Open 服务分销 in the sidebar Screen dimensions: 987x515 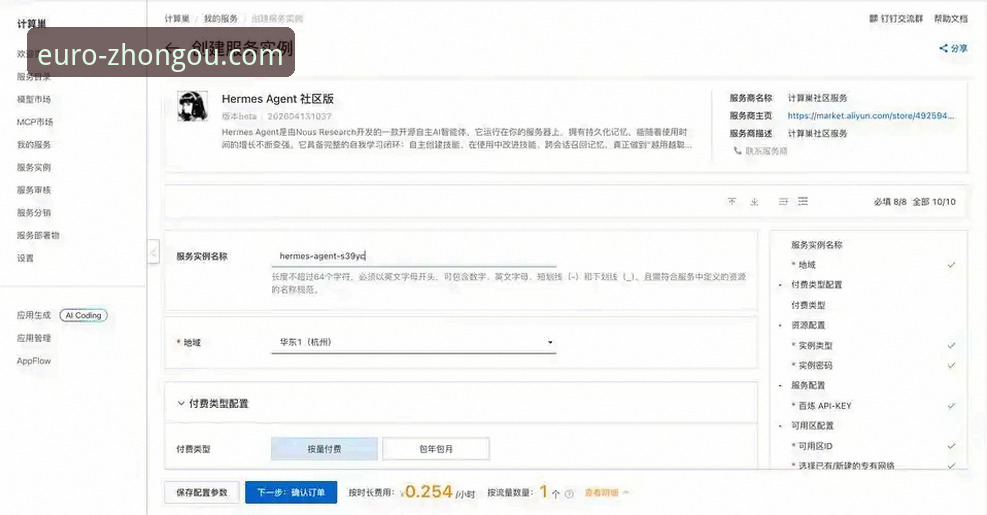34,213
